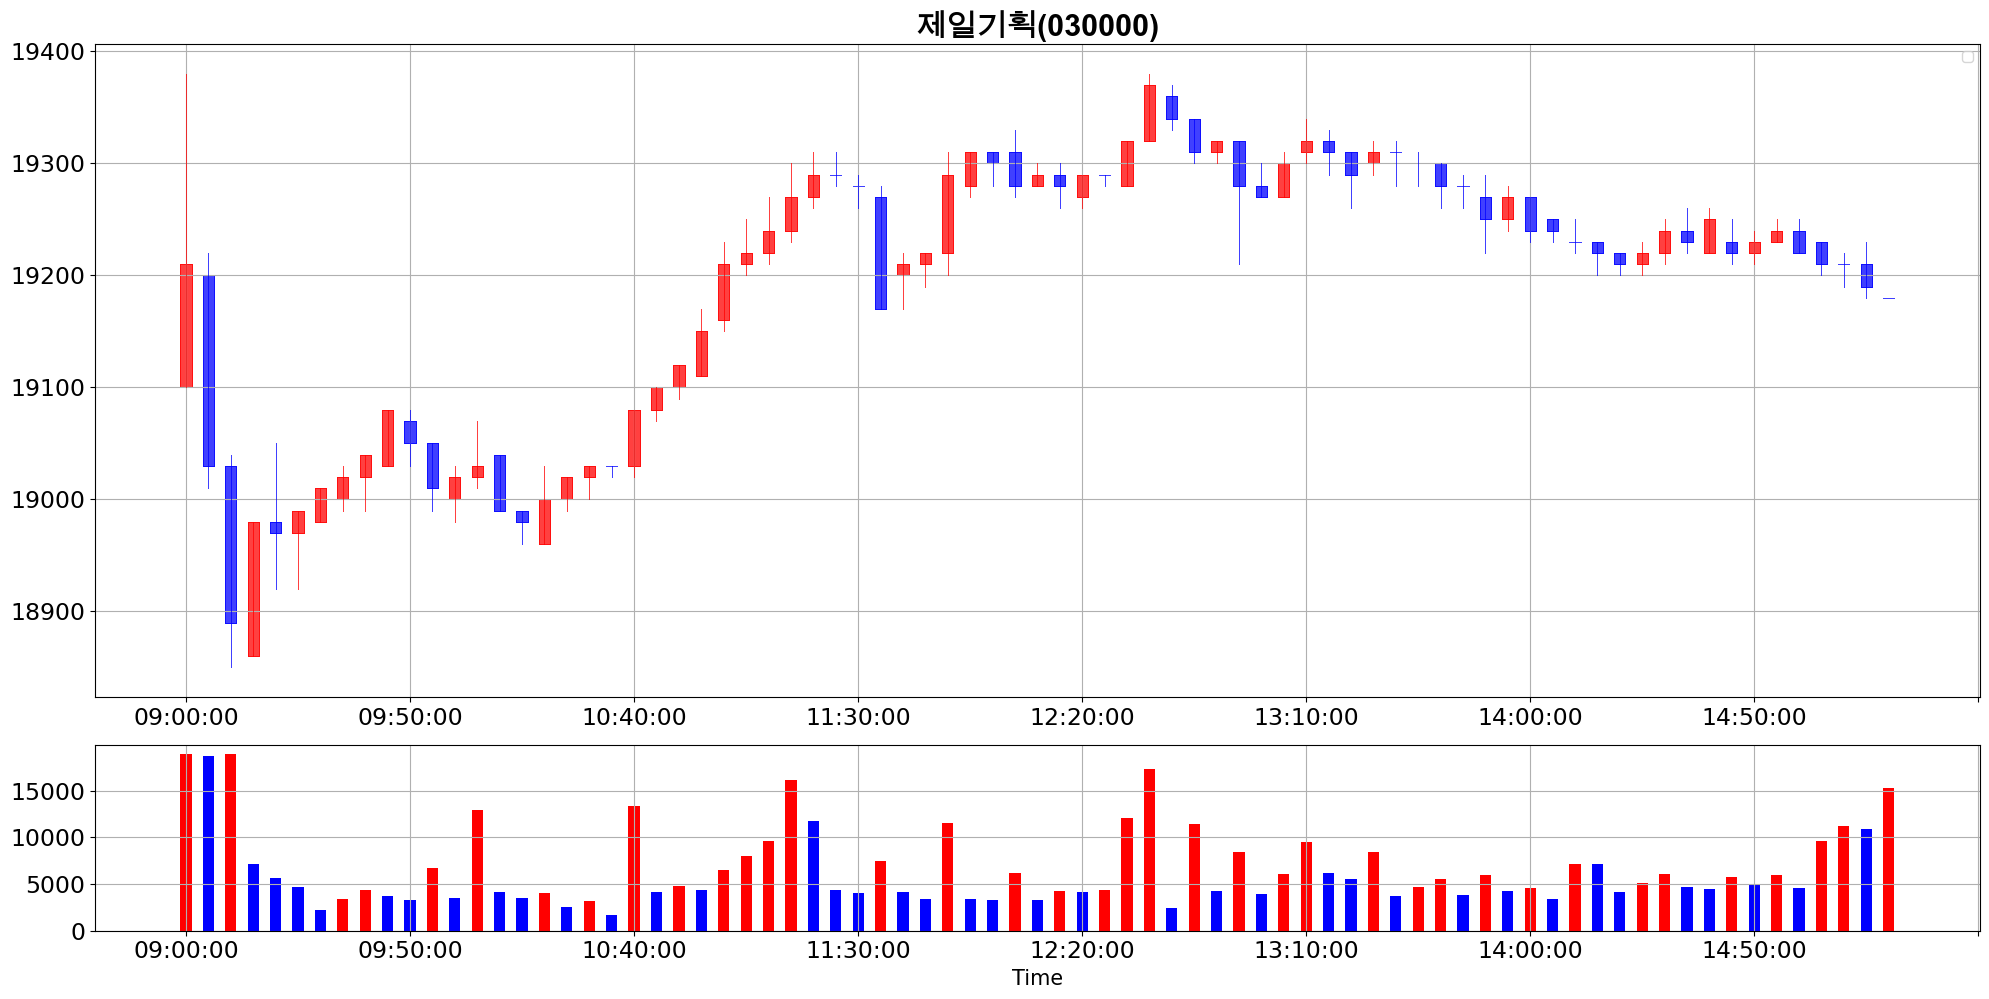Click the first red opening candle at 09:00
The width and height of the screenshot is (1989, 999).
pos(186,325)
